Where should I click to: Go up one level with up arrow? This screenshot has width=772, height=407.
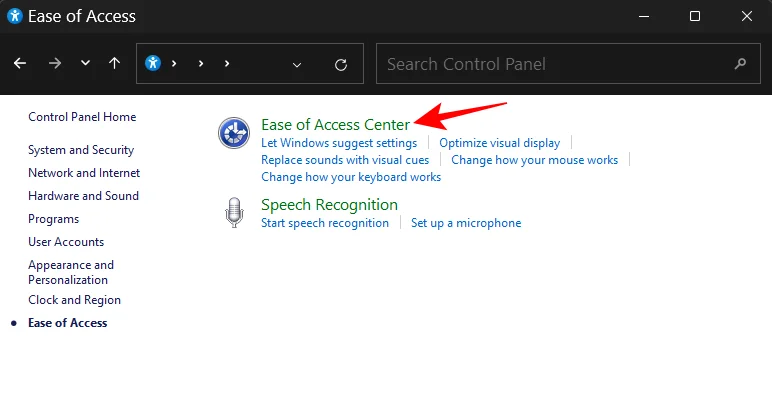[x=114, y=63]
